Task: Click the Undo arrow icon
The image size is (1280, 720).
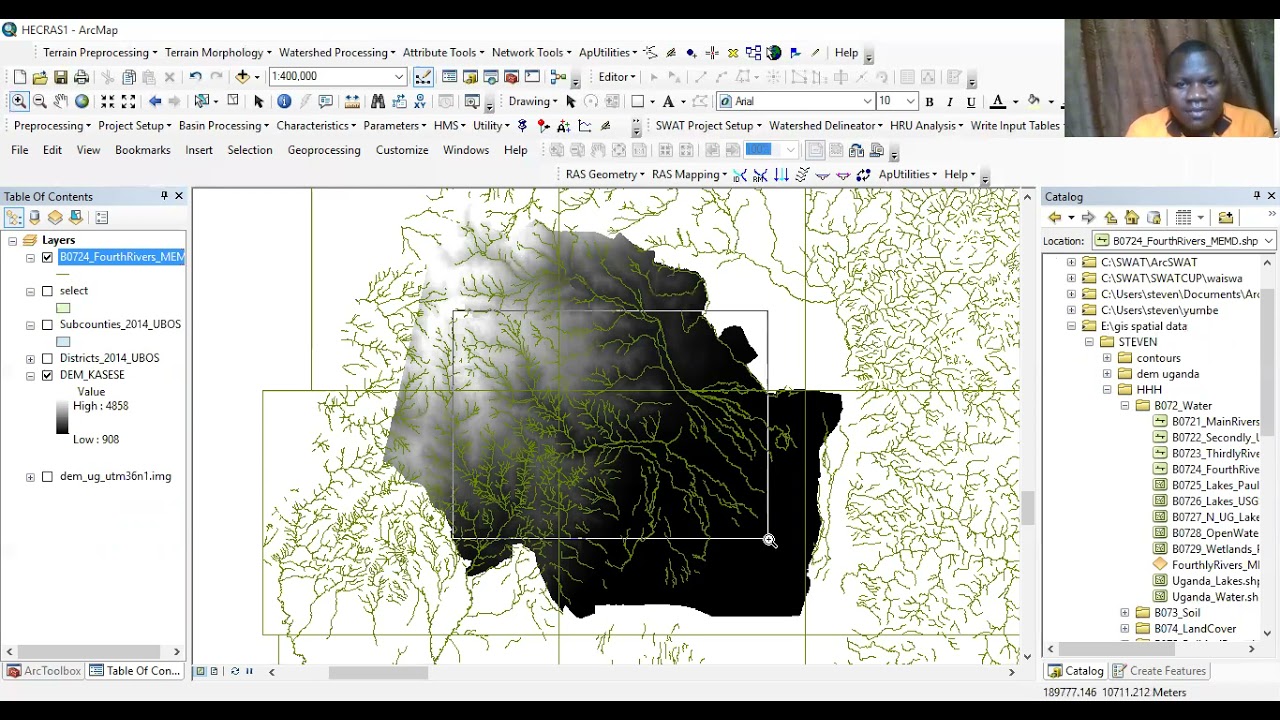Action: click(196, 77)
